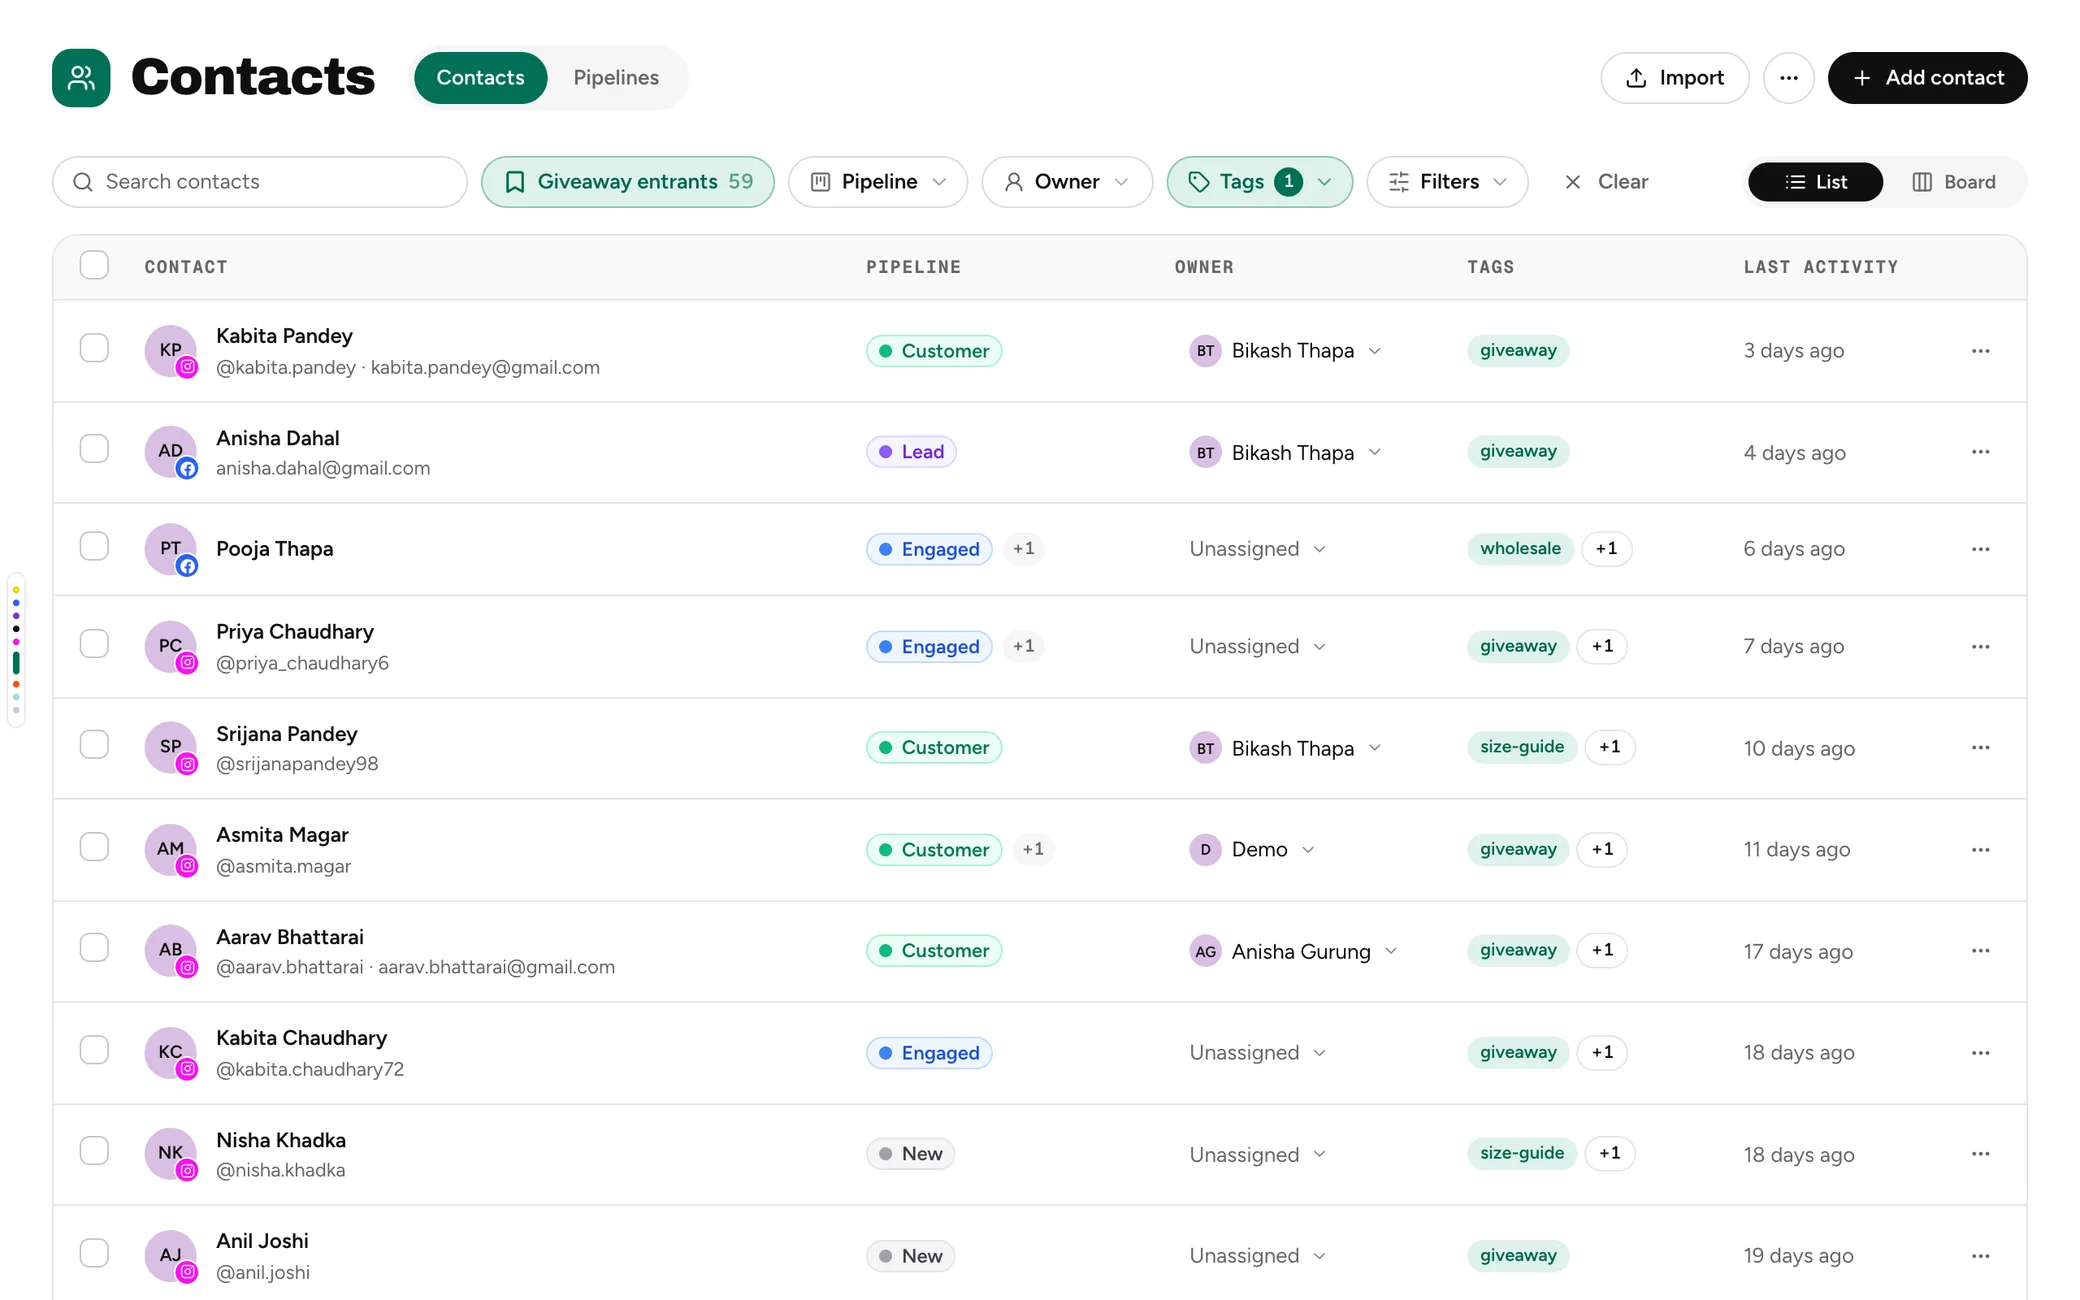Image resolution: width=2080 pixels, height=1300 pixels.
Task: Check the box for Anisha Dahal
Action: [94, 449]
